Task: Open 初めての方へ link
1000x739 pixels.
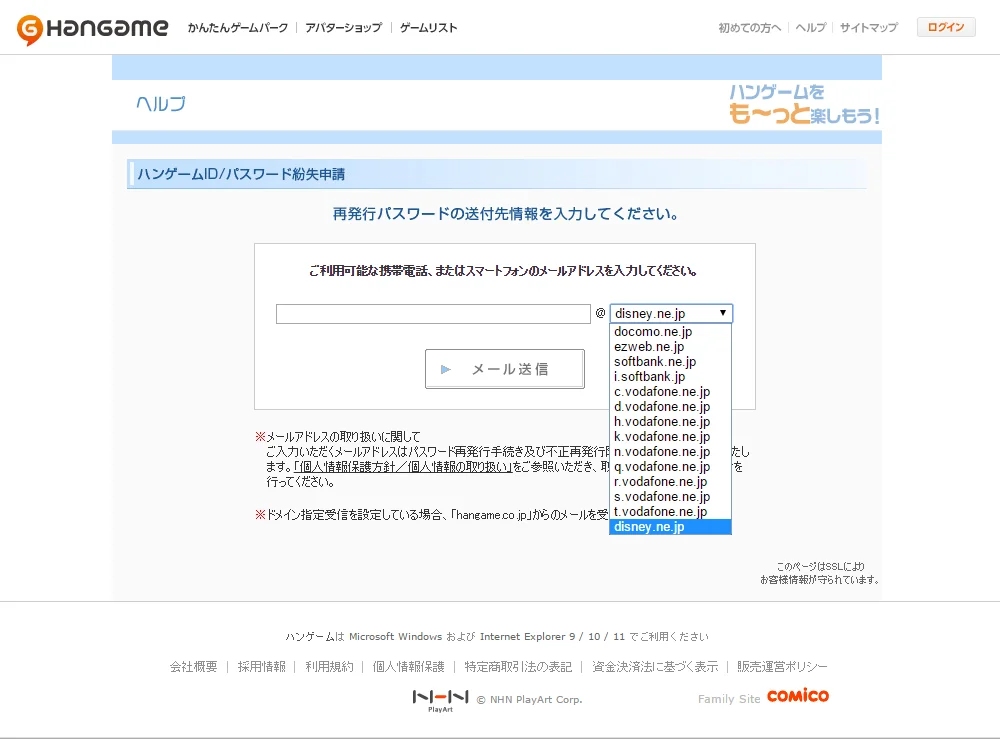Action: (x=749, y=27)
